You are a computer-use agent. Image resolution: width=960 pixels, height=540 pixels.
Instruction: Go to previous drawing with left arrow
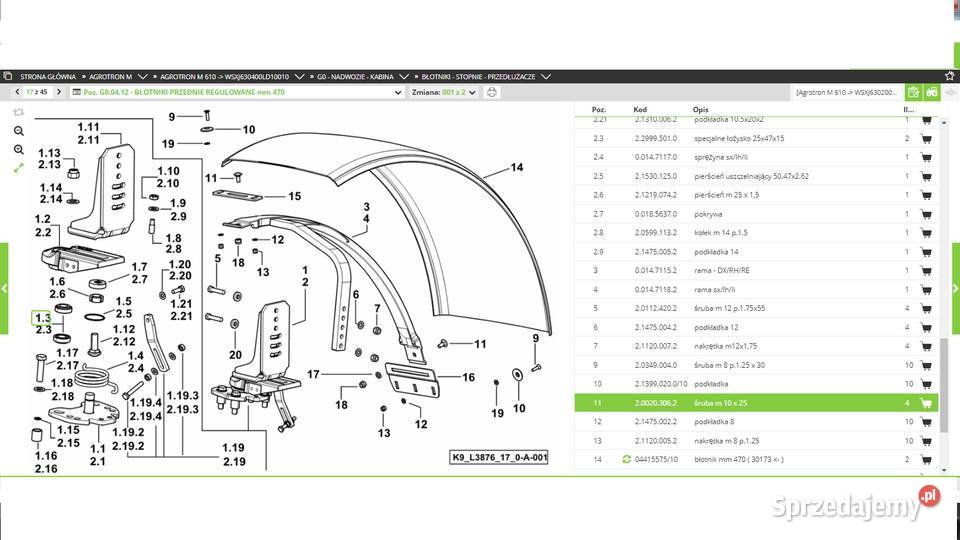pyautogui.click(x=17, y=92)
